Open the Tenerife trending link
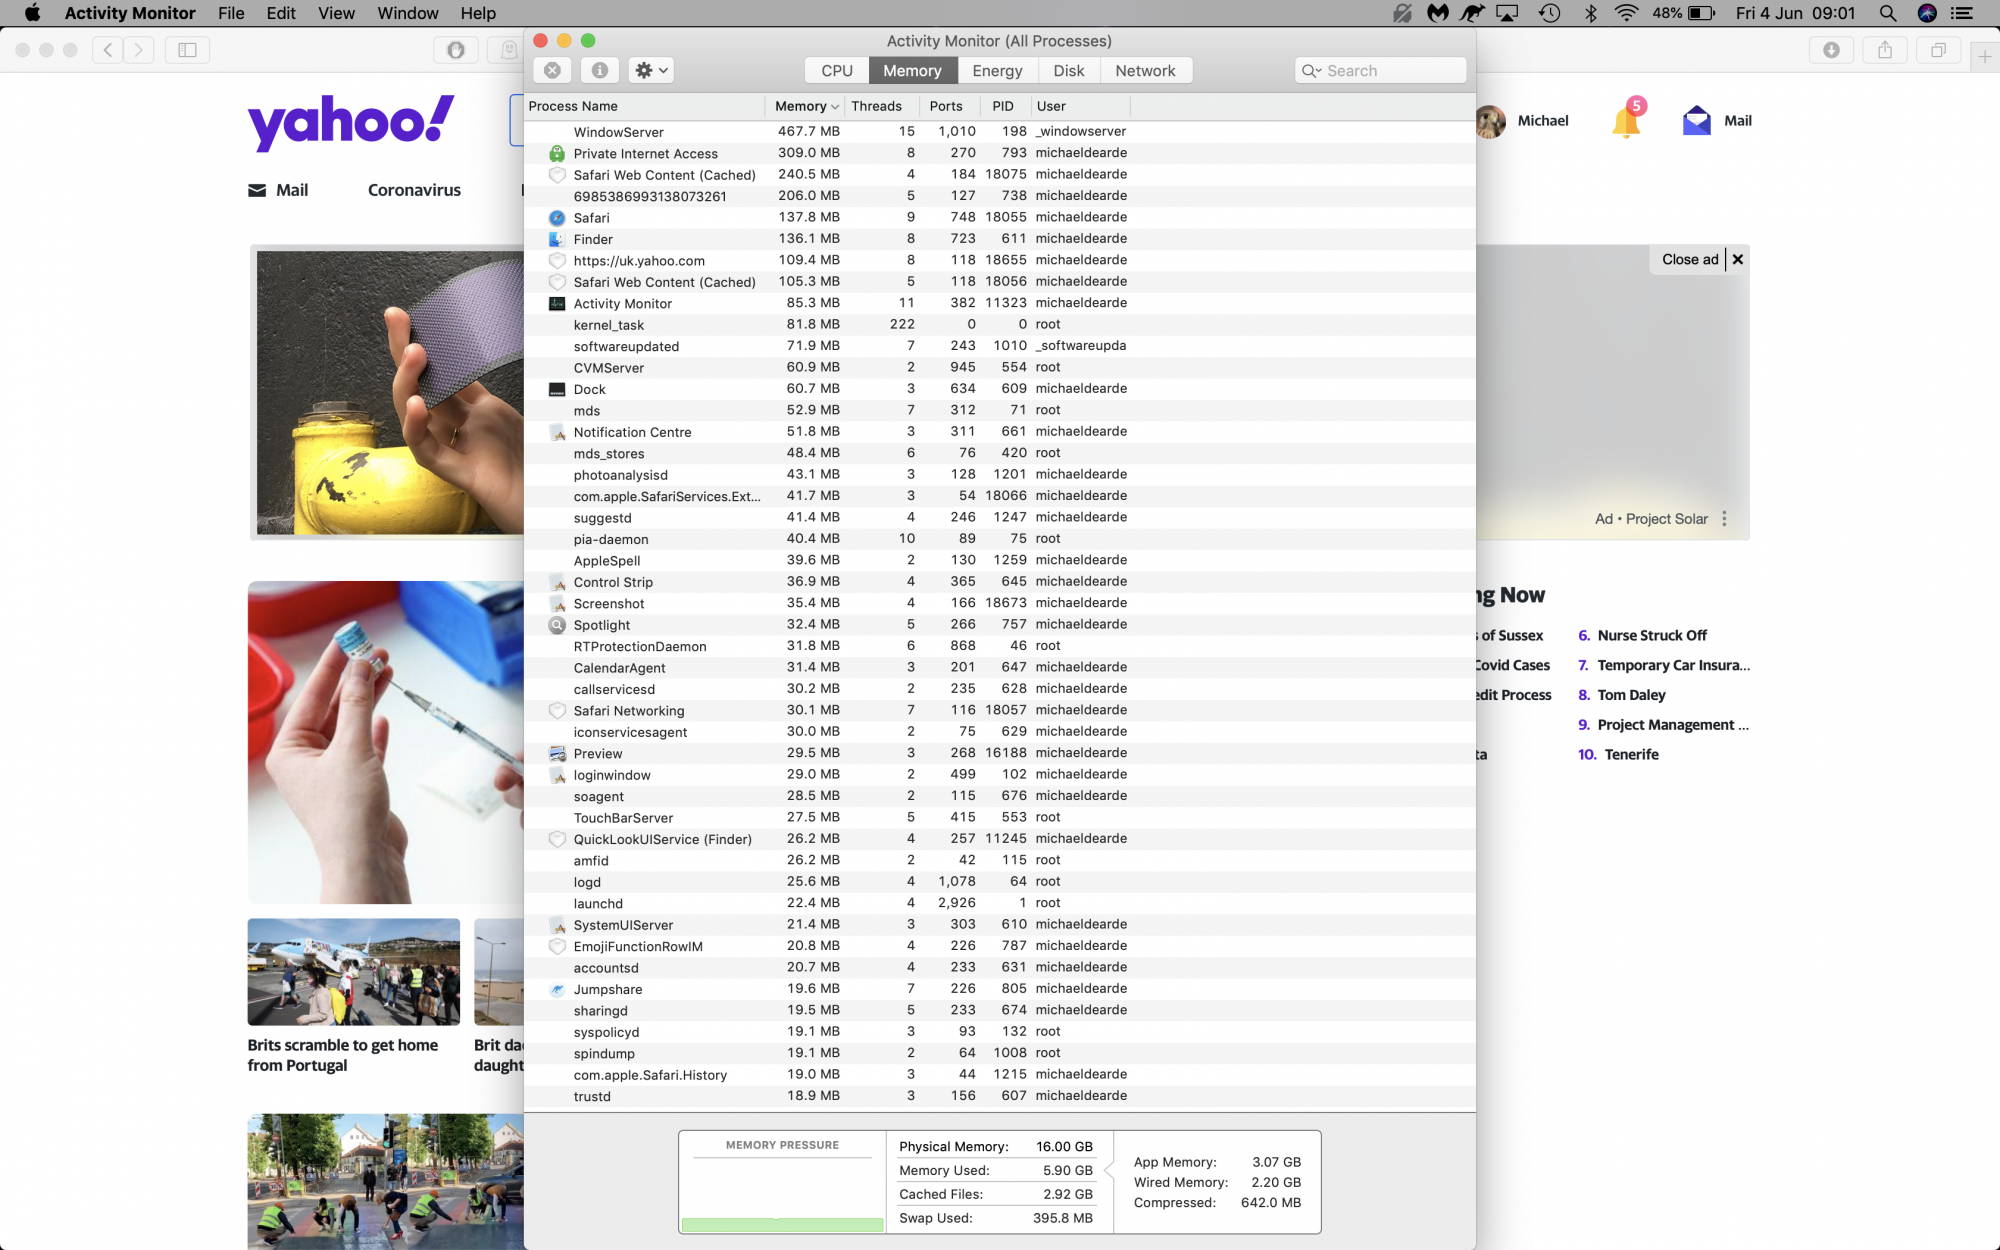The width and height of the screenshot is (2000, 1250). (x=1631, y=755)
